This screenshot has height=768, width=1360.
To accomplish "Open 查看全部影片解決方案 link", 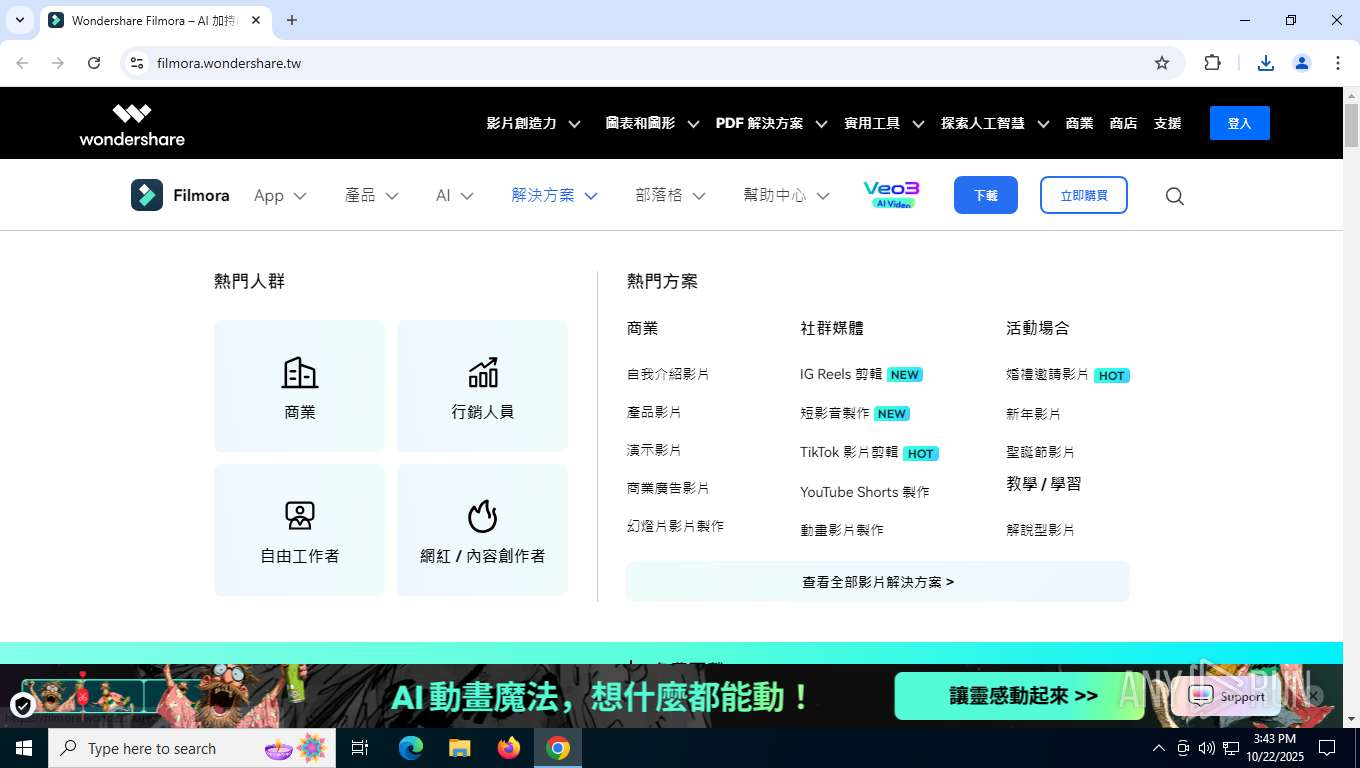I will click(877, 582).
